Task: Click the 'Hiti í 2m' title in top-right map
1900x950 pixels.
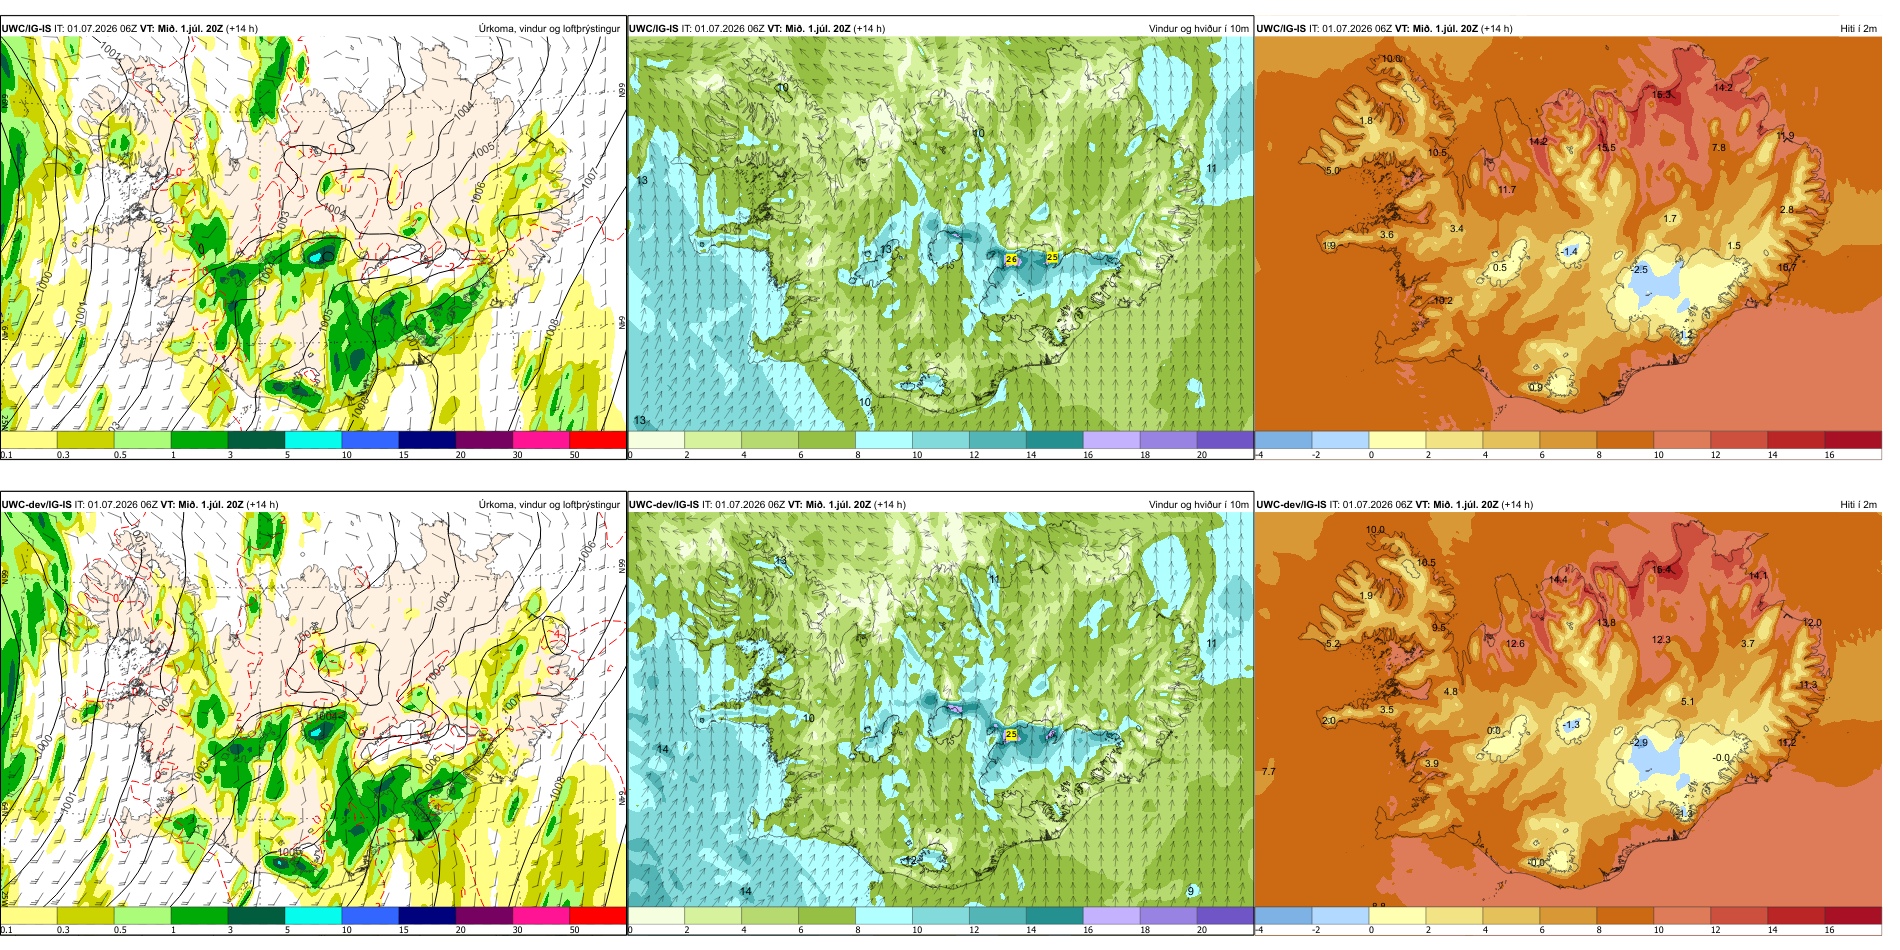Action: point(1858,29)
